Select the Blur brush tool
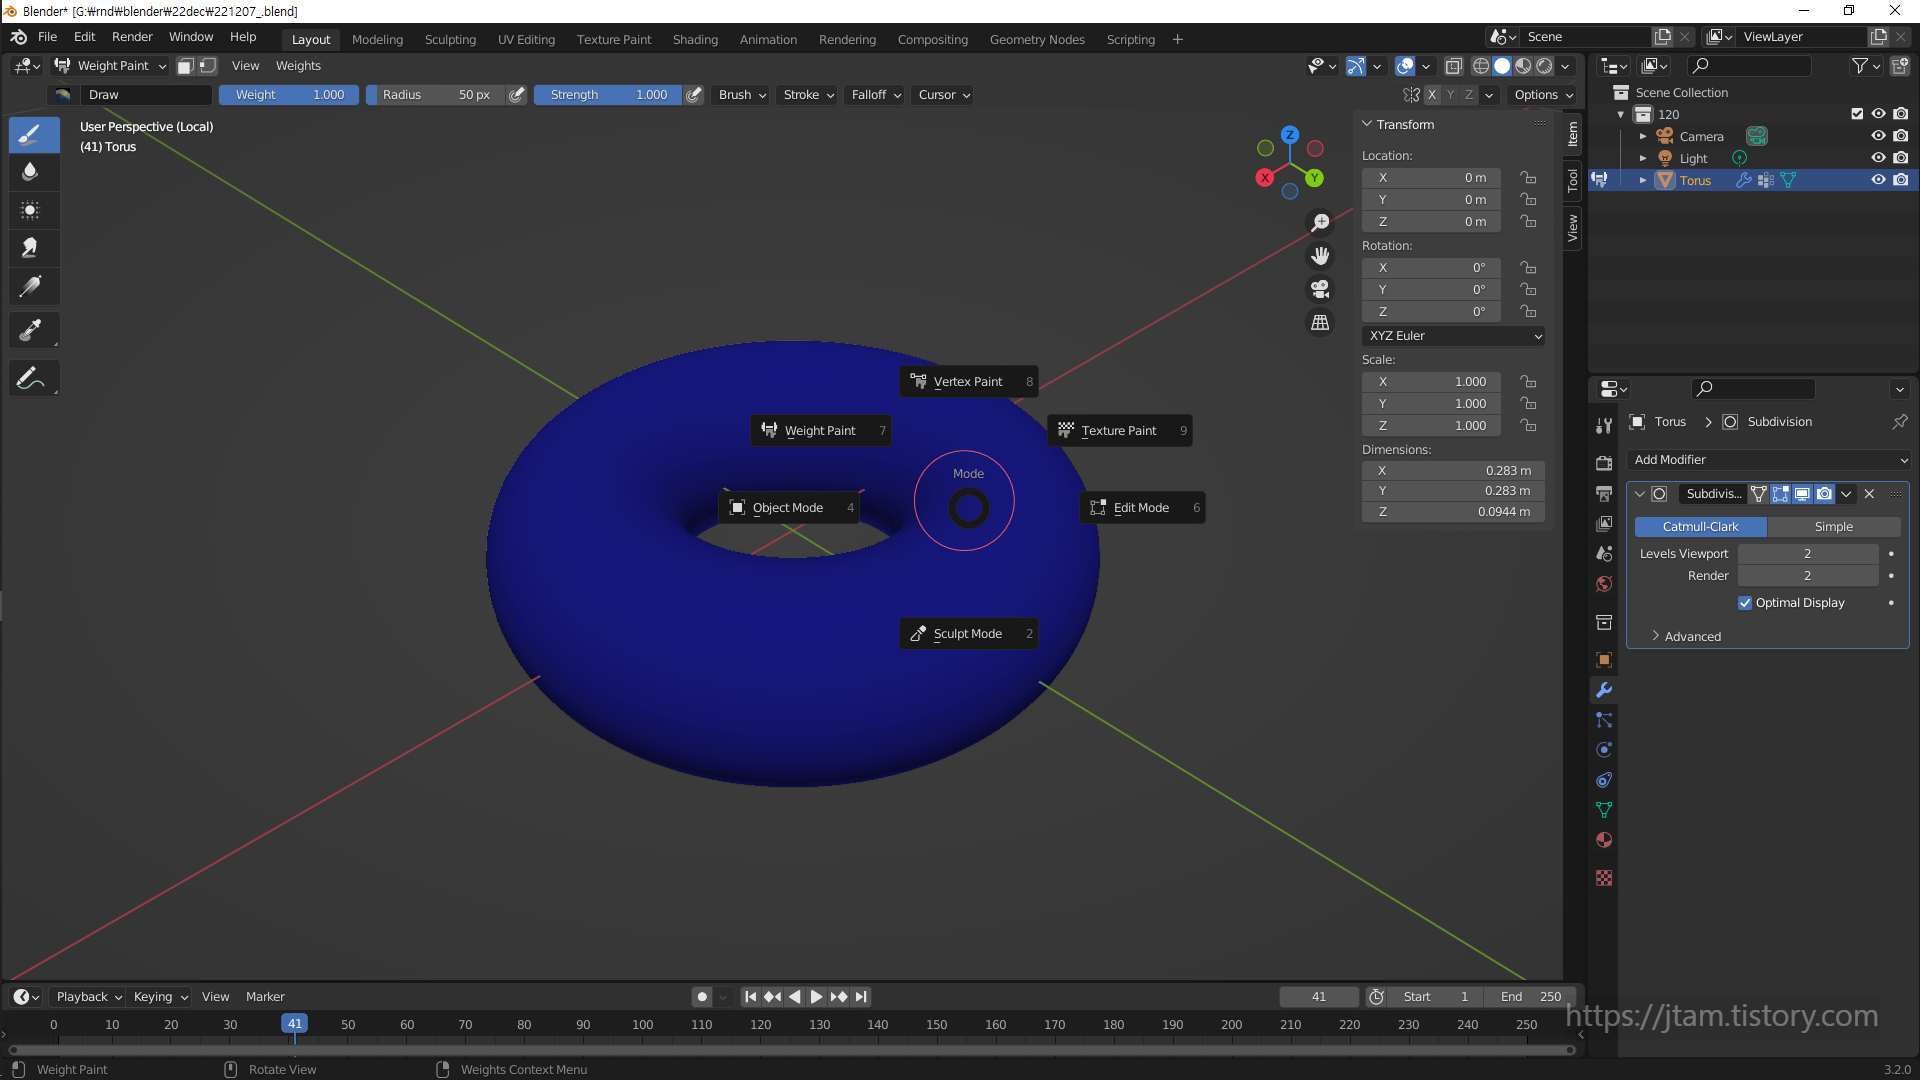 coord(30,172)
